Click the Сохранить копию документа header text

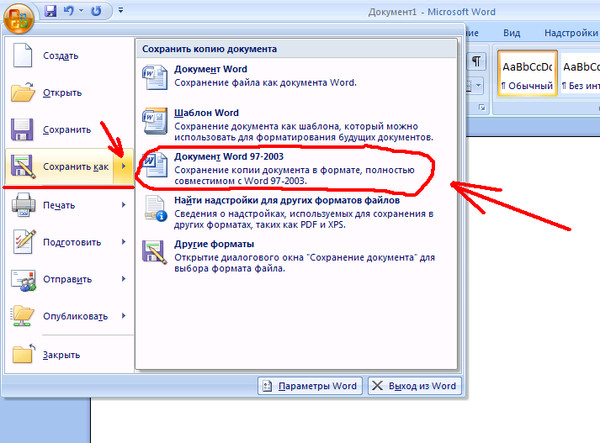coord(209,49)
